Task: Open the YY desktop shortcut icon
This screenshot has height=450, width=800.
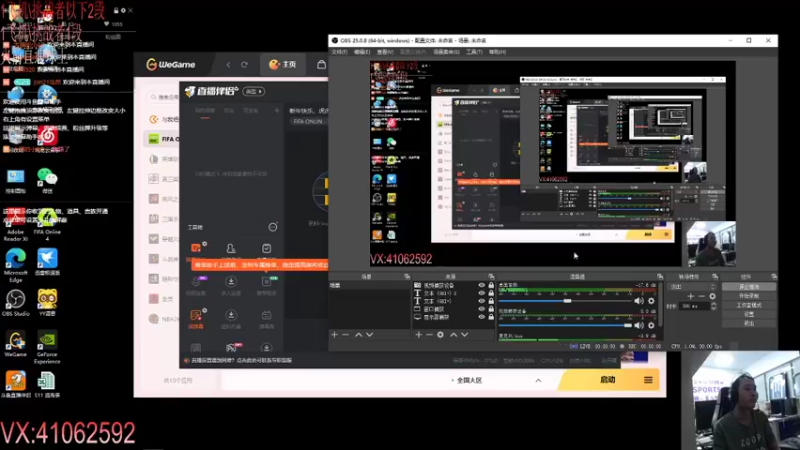Action: point(47,302)
